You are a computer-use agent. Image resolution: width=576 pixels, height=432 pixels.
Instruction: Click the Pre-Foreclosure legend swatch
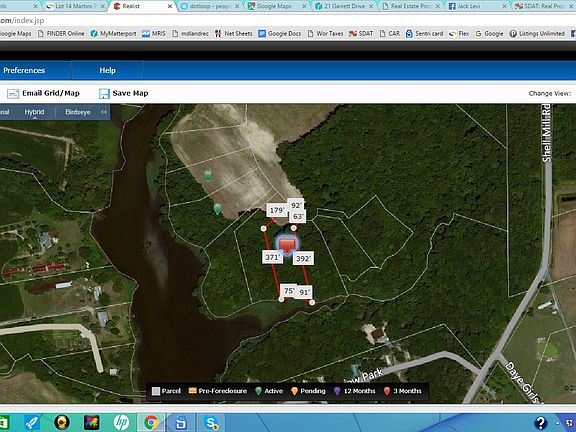tap(192, 390)
